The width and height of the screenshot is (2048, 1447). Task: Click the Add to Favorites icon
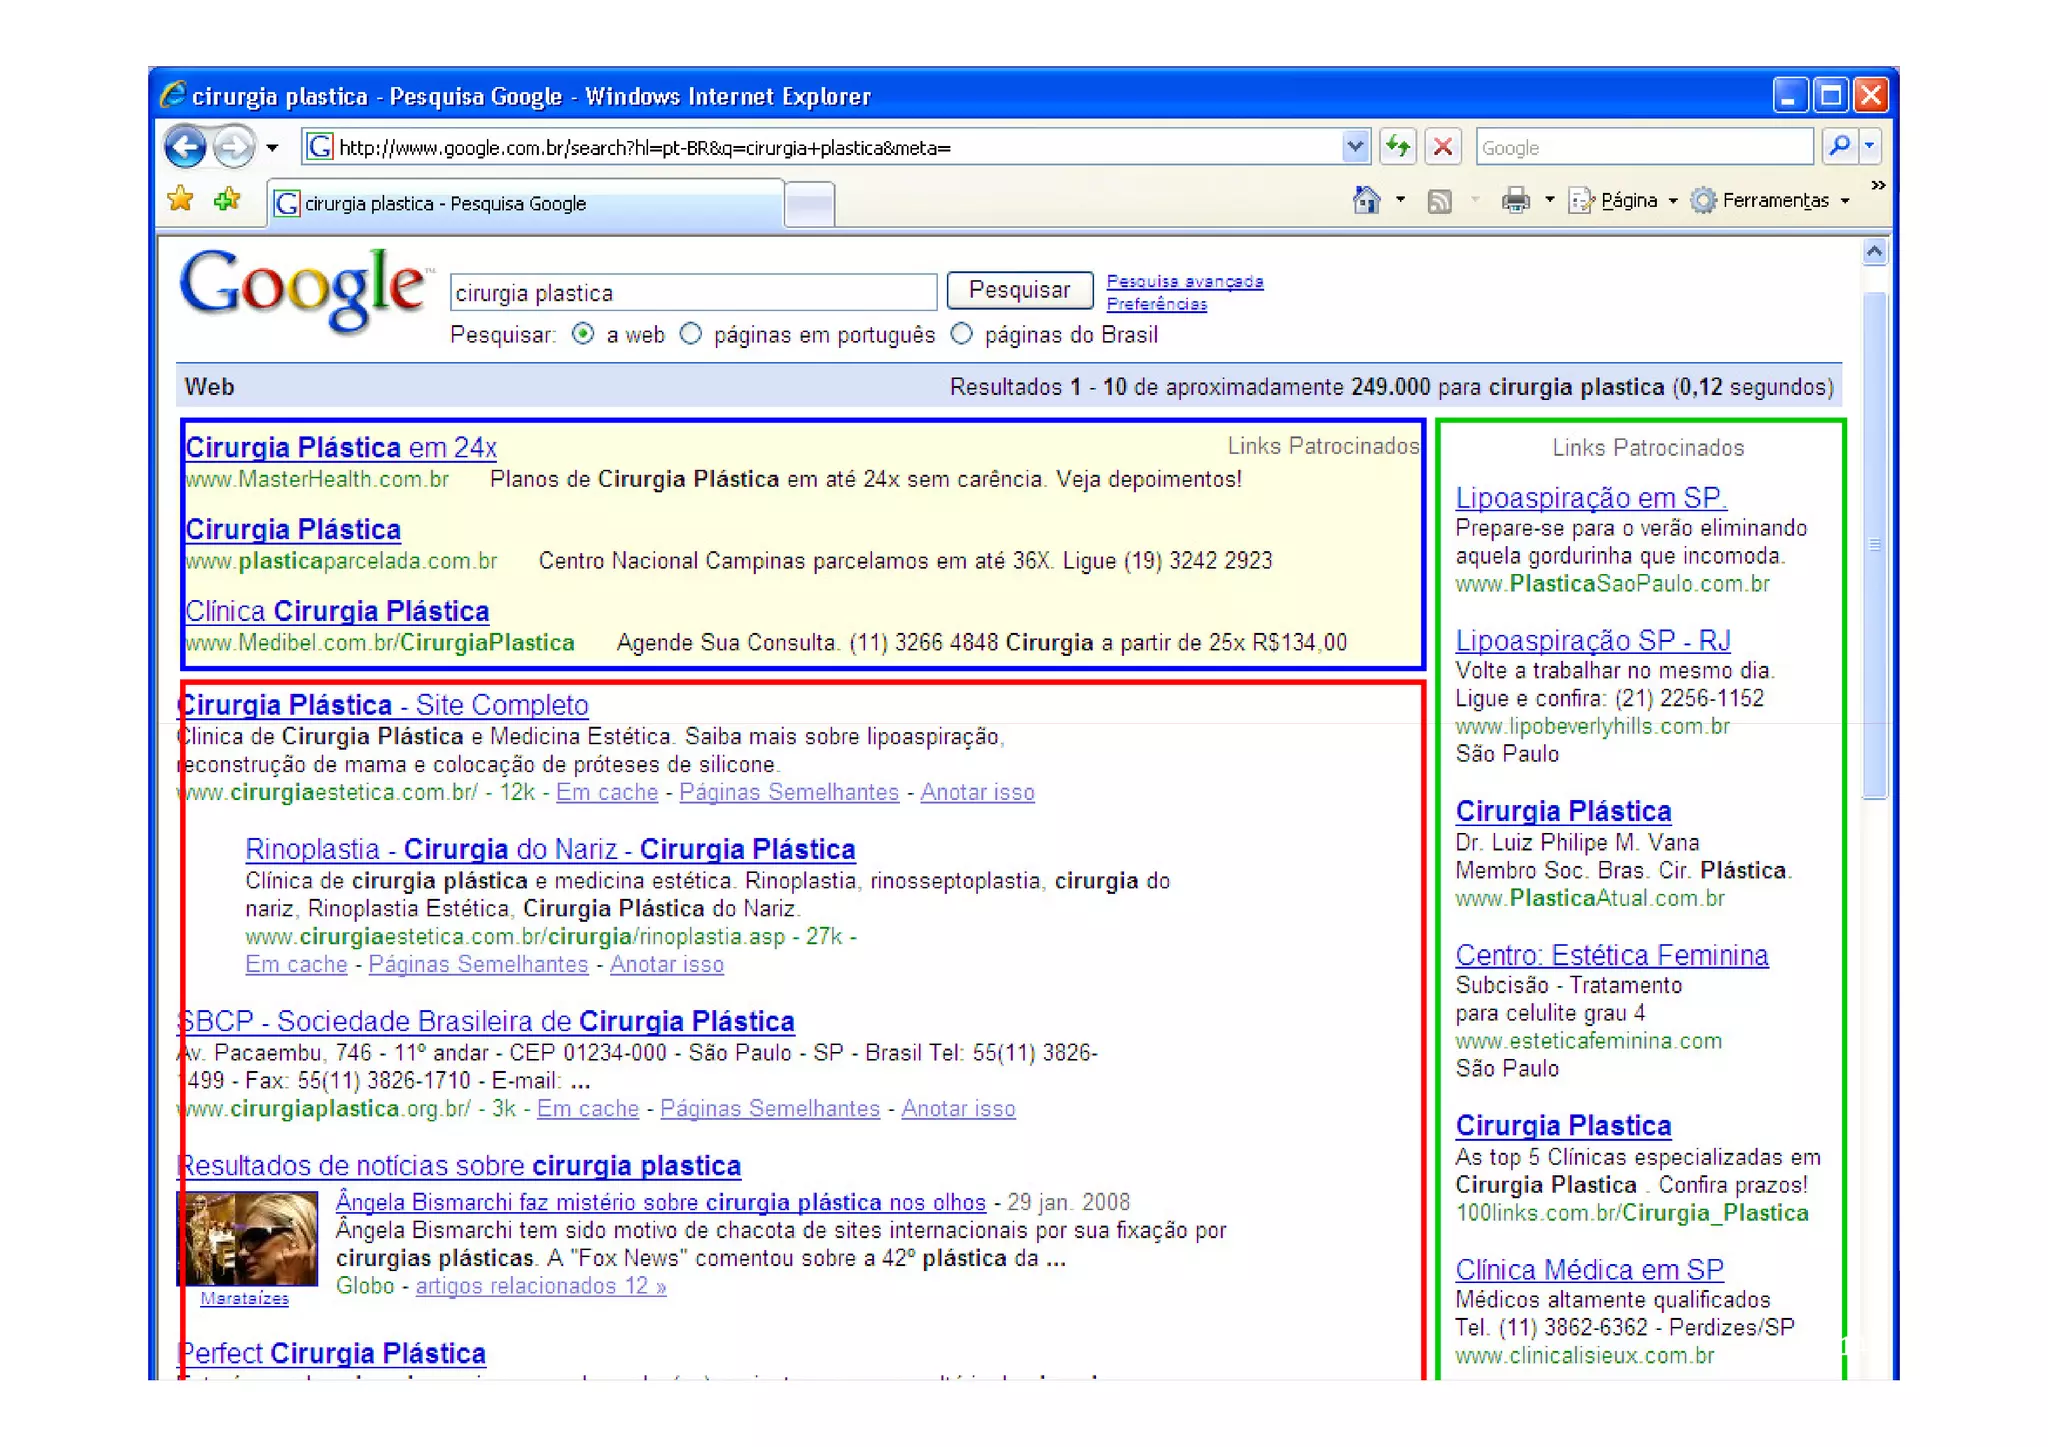click(x=227, y=200)
